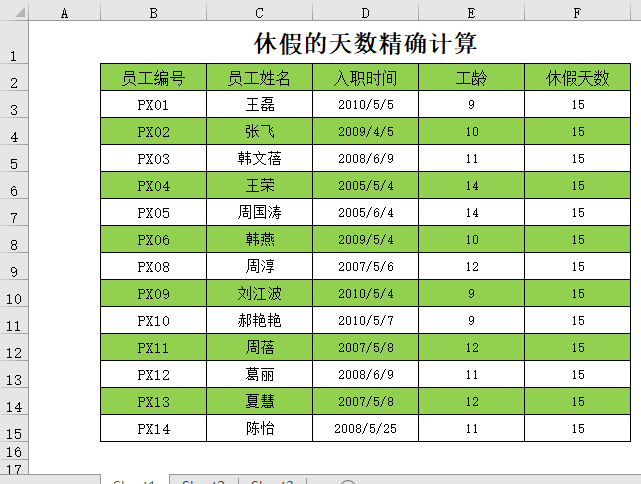Image resolution: width=641 pixels, height=484 pixels.
Task: Switch to the Sheet2 tab
Action: 203,481
